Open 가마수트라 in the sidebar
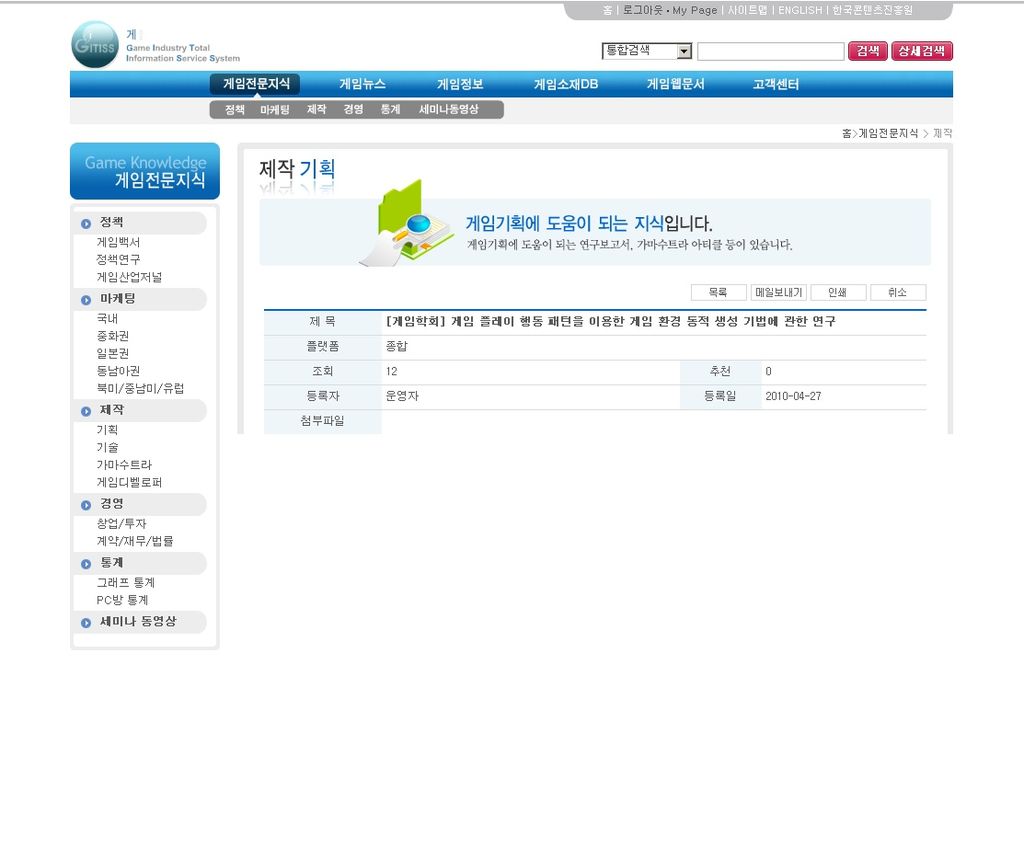 click(x=123, y=465)
